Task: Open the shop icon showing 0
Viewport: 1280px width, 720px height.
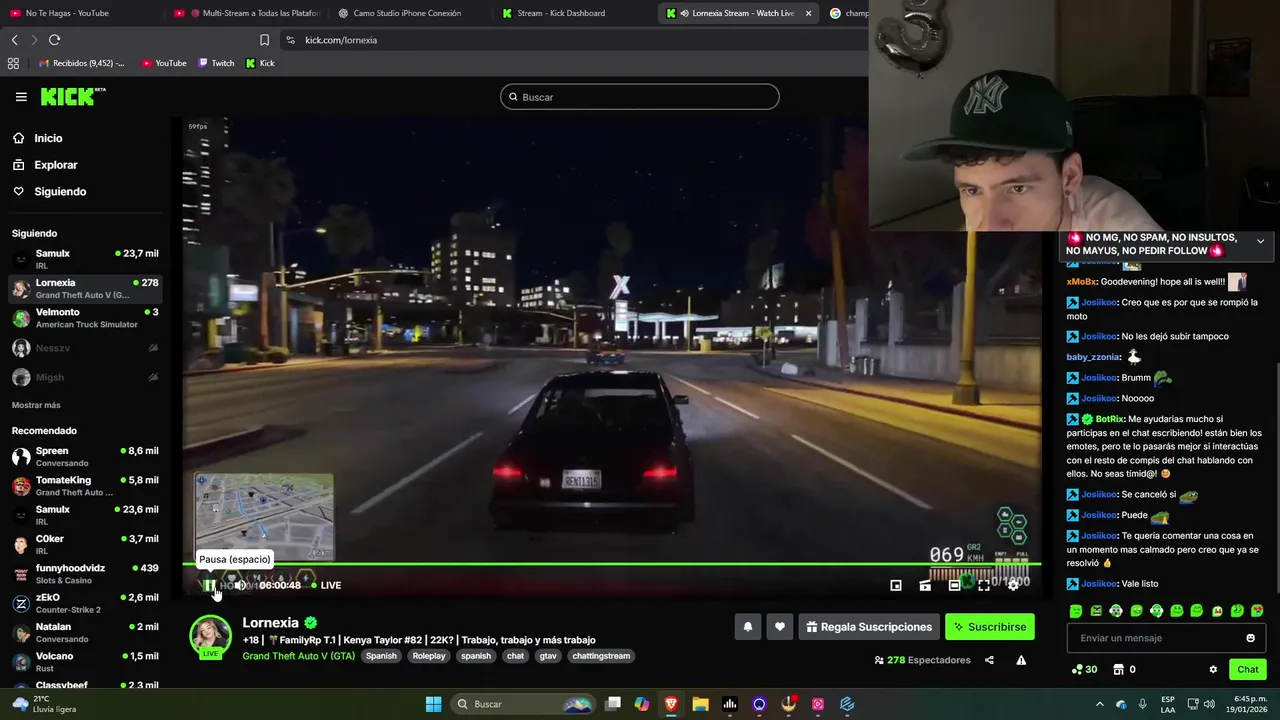Action: [x=1124, y=669]
